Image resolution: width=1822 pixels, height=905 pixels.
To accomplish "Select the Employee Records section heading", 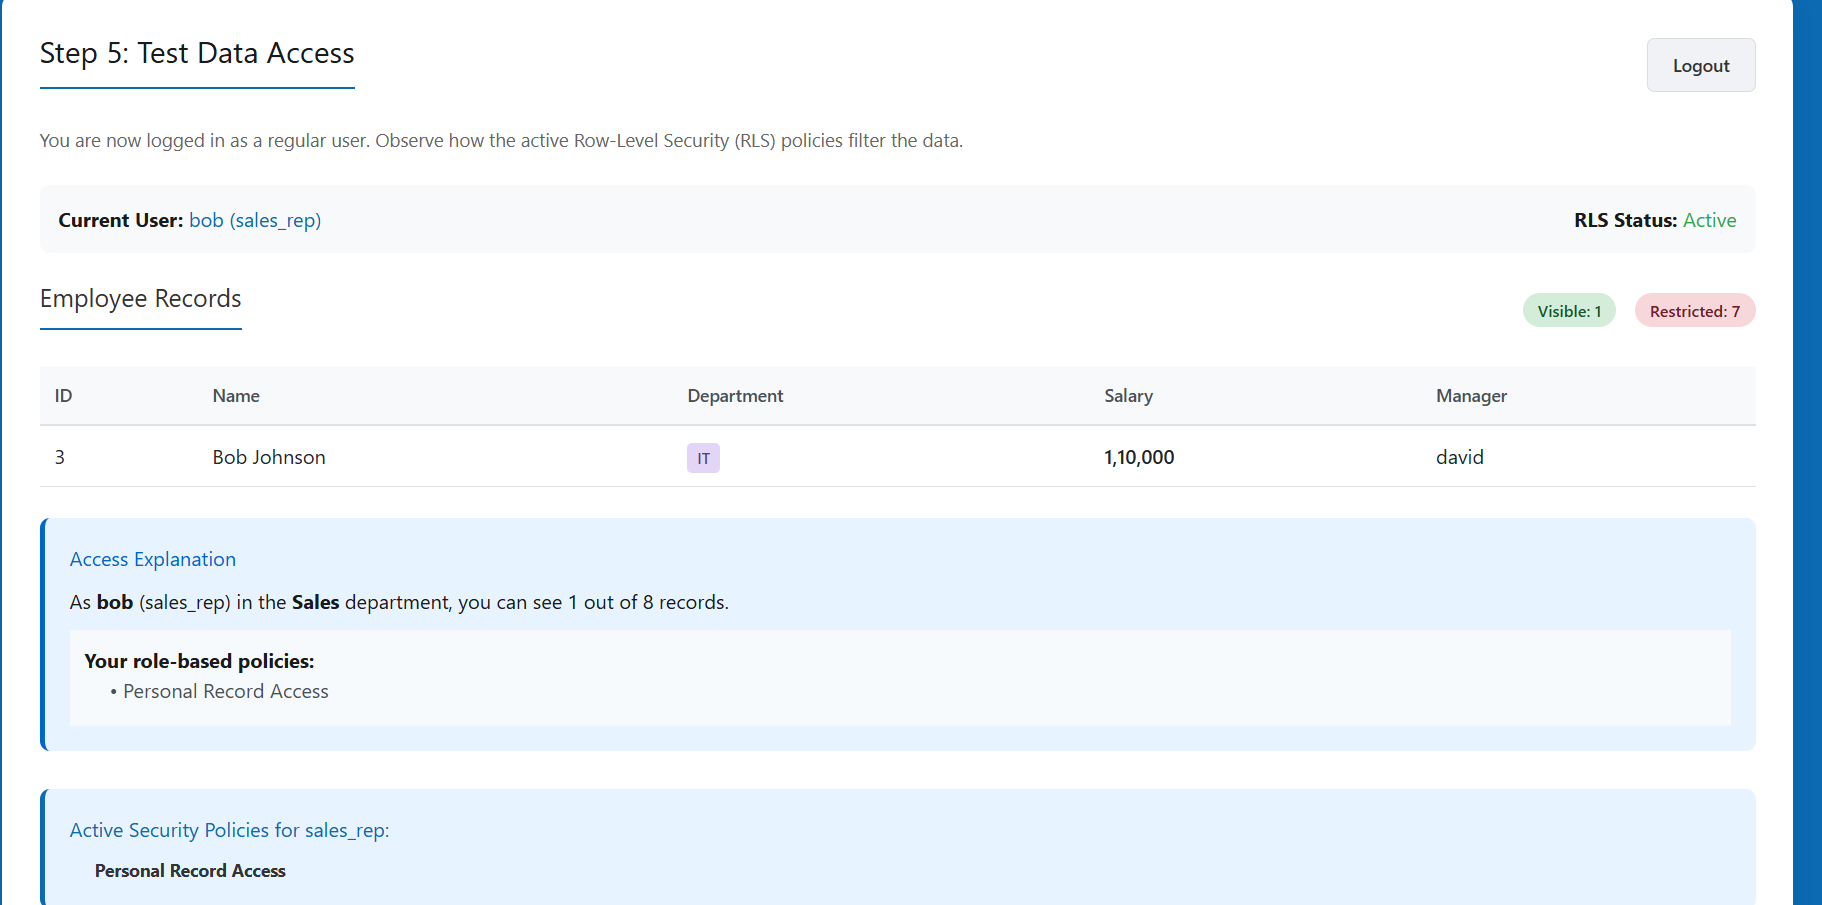I will [140, 298].
